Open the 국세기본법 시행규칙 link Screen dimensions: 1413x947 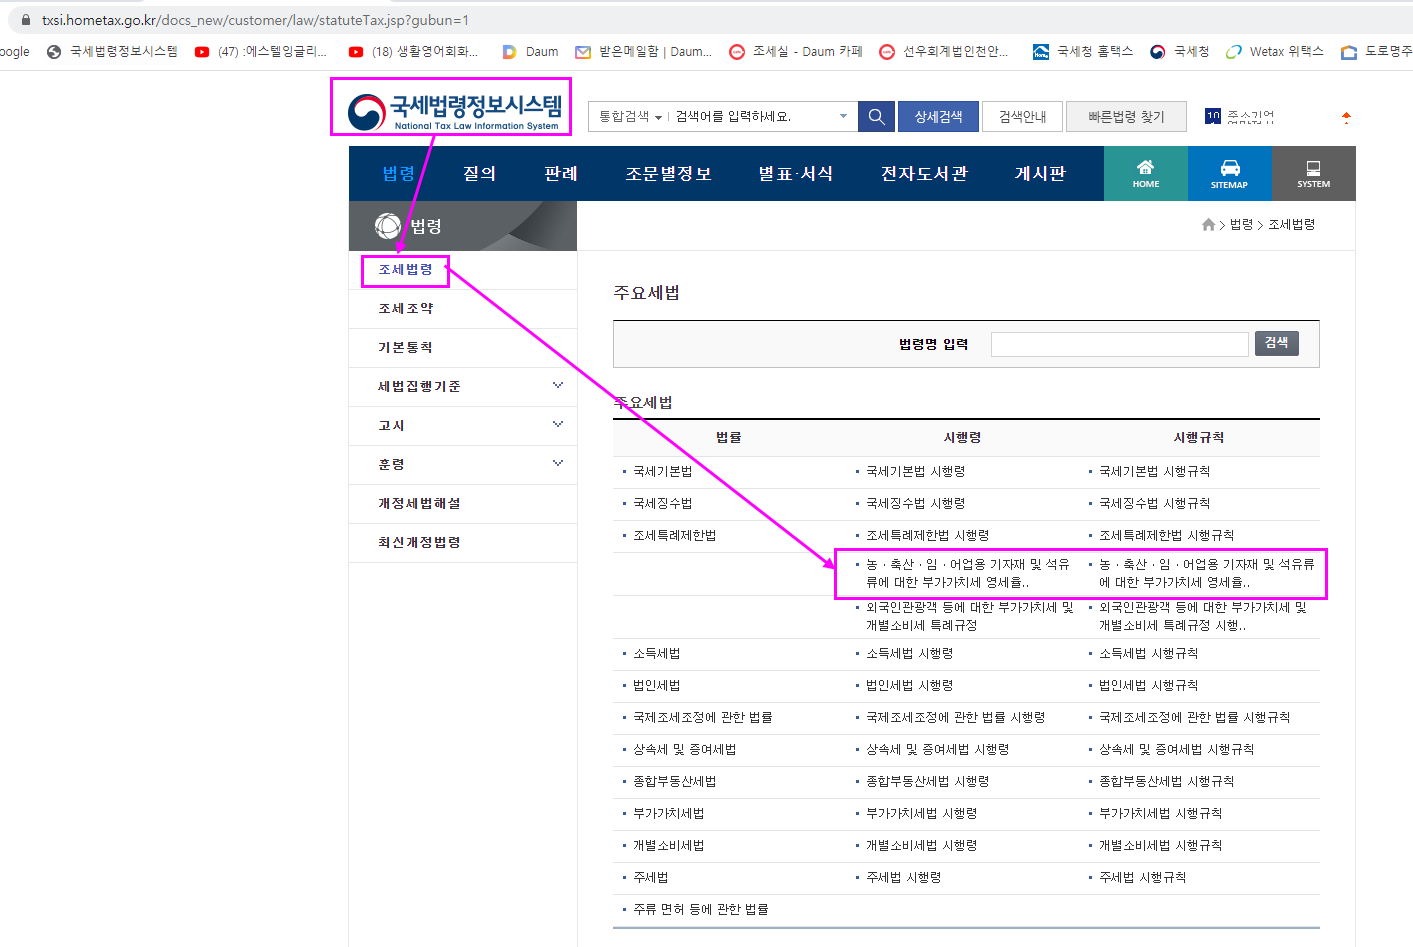coord(1154,472)
